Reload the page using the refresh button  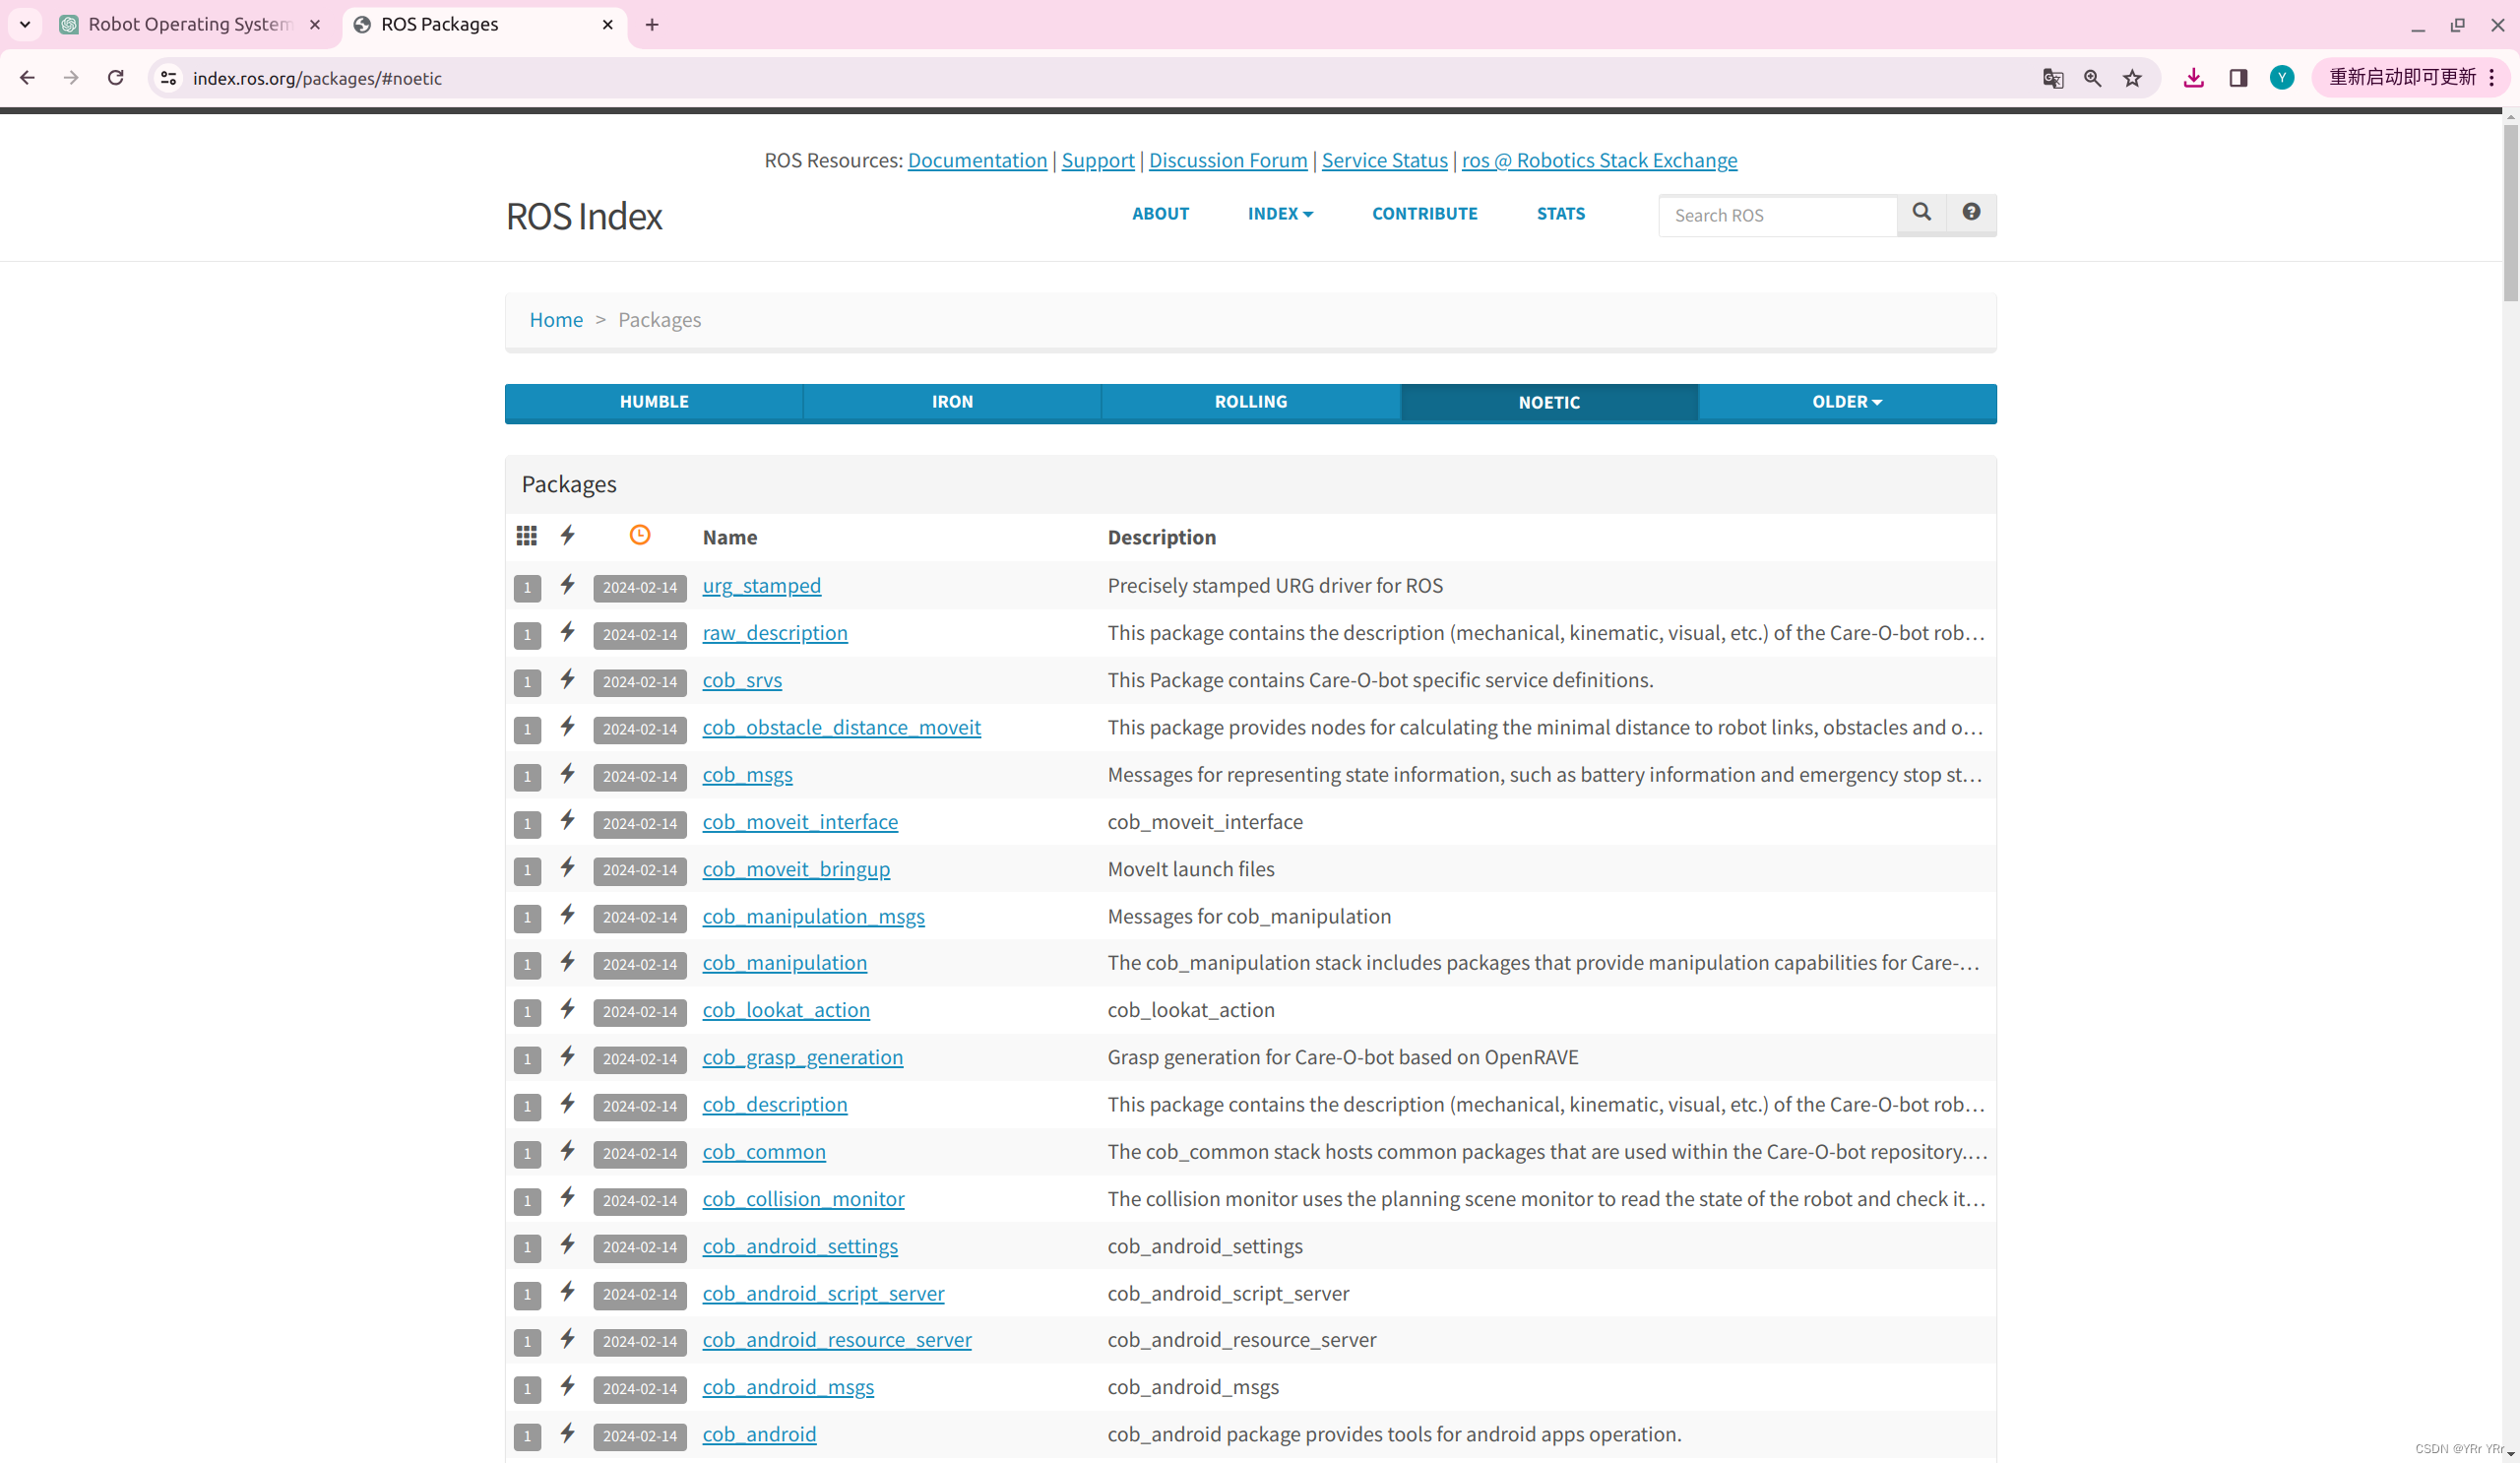(x=116, y=78)
